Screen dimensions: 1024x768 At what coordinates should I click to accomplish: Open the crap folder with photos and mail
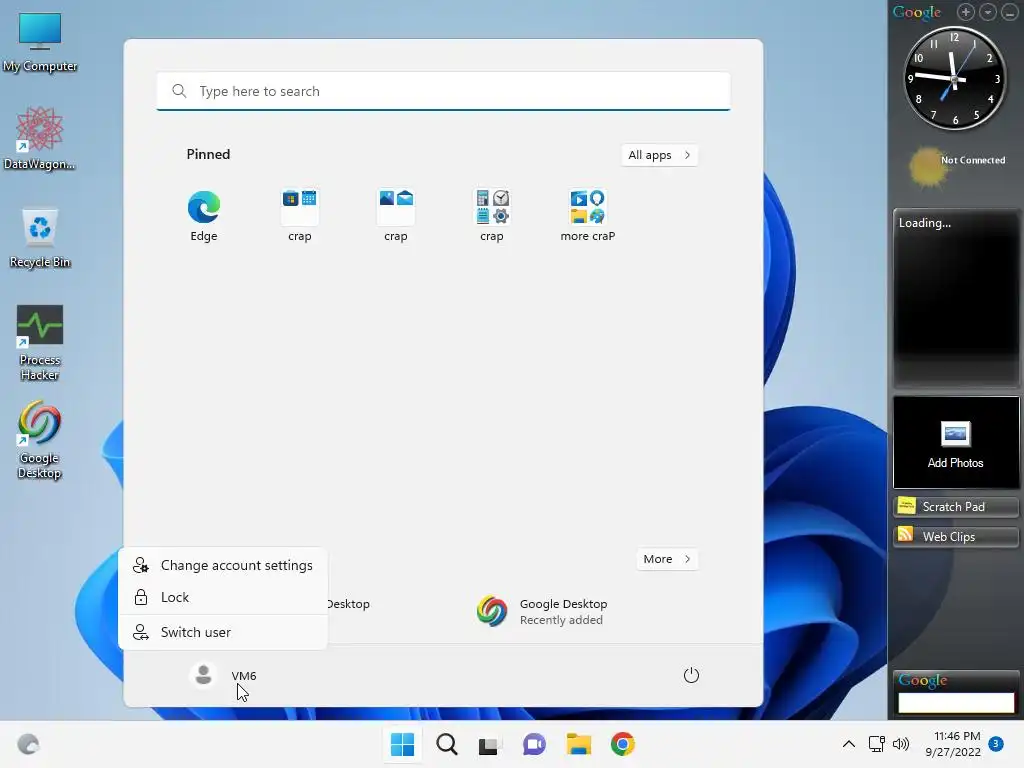pyautogui.click(x=396, y=216)
